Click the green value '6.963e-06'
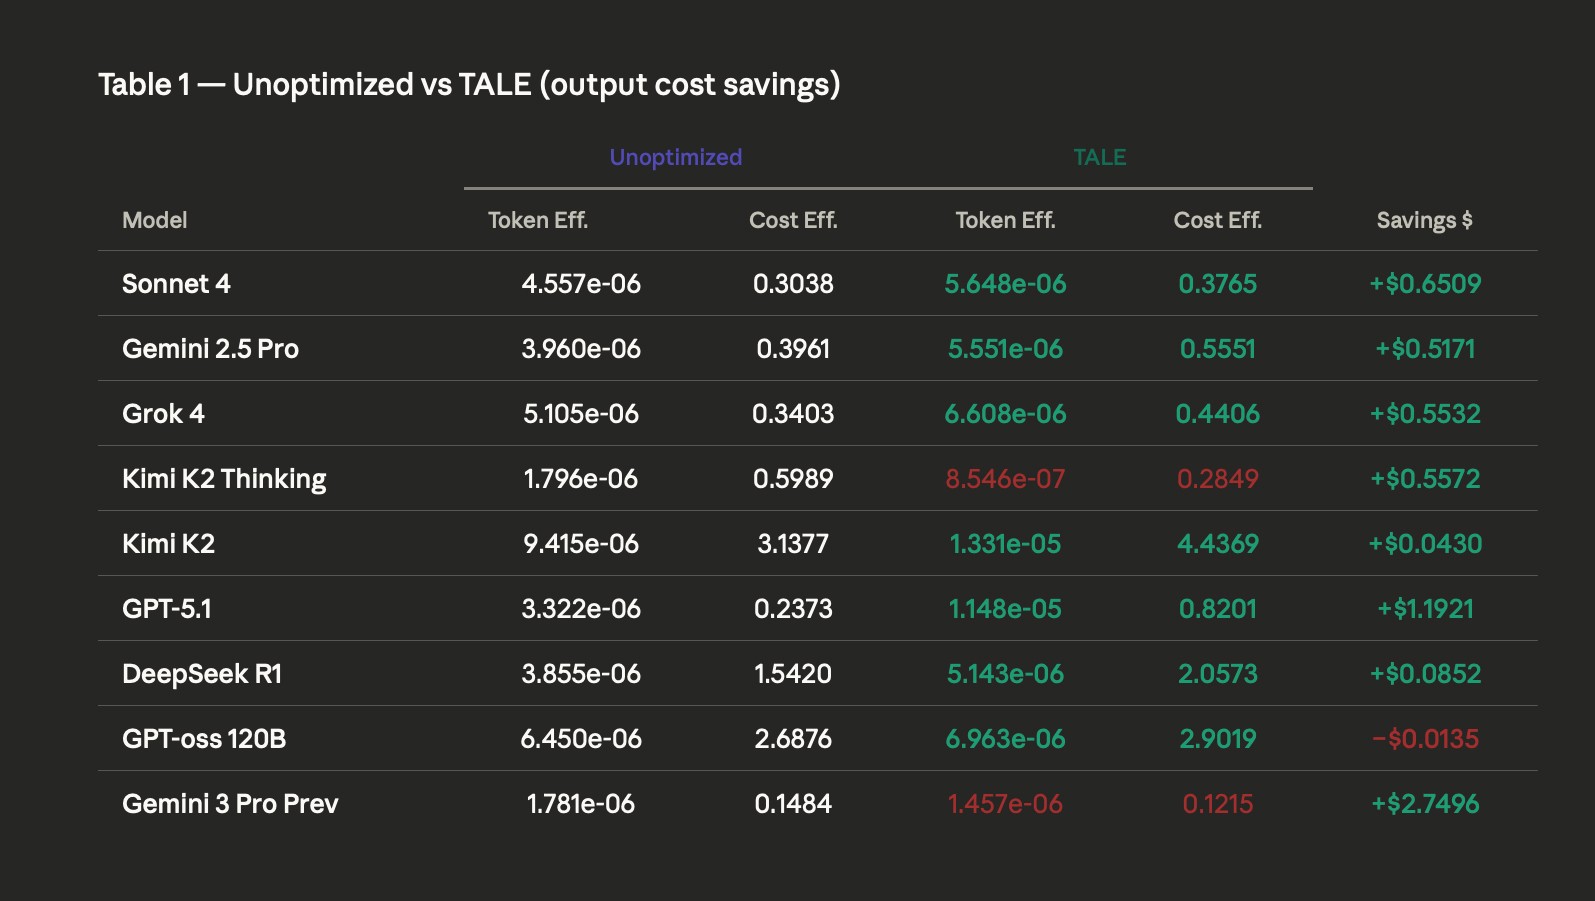1595x901 pixels. click(x=1006, y=739)
